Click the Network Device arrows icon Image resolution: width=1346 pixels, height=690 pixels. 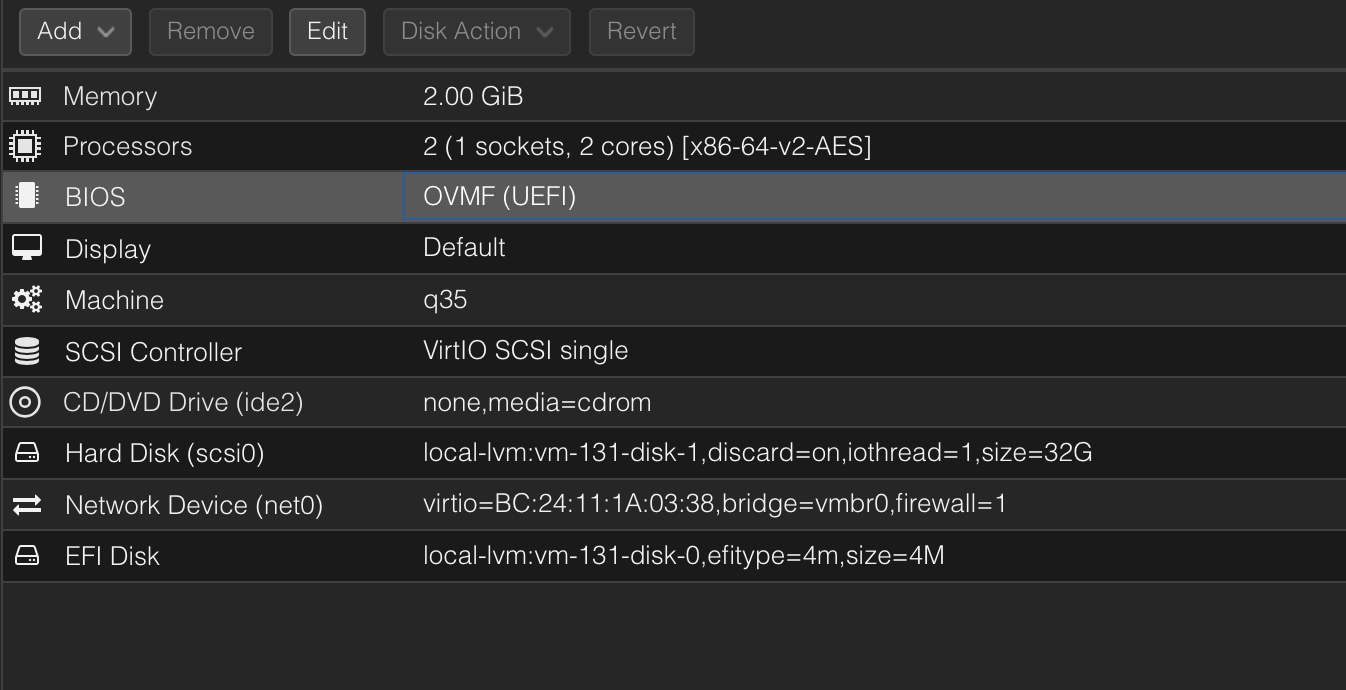pyautogui.click(x=27, y=505)
